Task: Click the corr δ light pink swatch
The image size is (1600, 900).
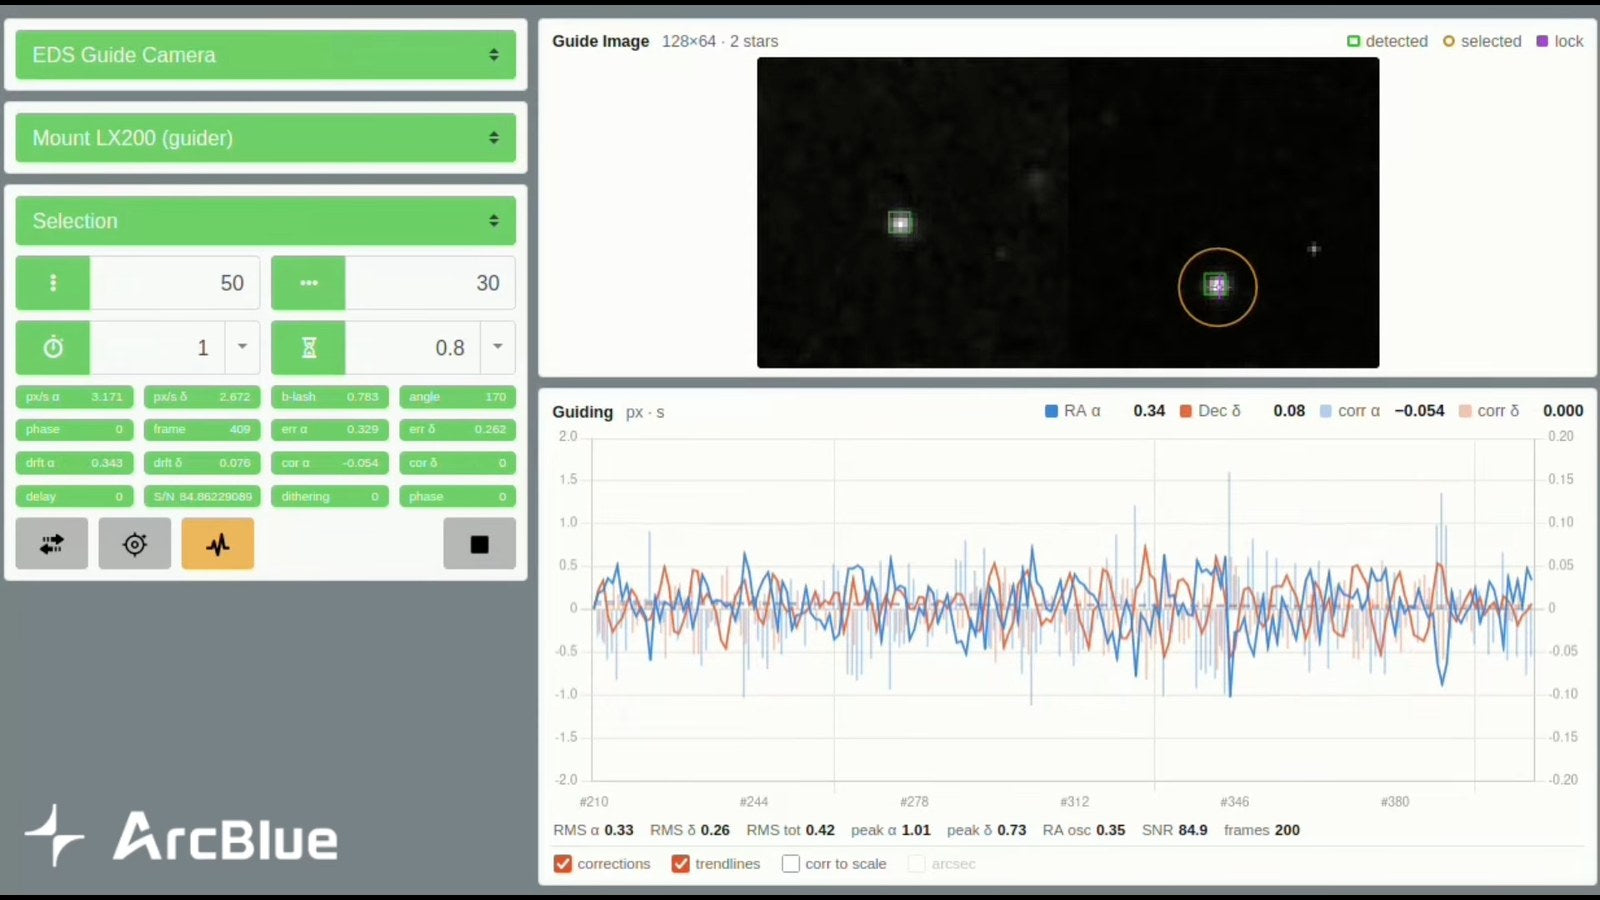Action: 1465,411
